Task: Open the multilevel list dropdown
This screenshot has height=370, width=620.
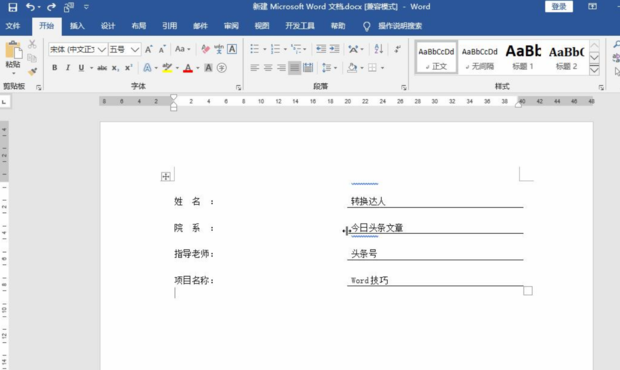Action: pos(304,49)
